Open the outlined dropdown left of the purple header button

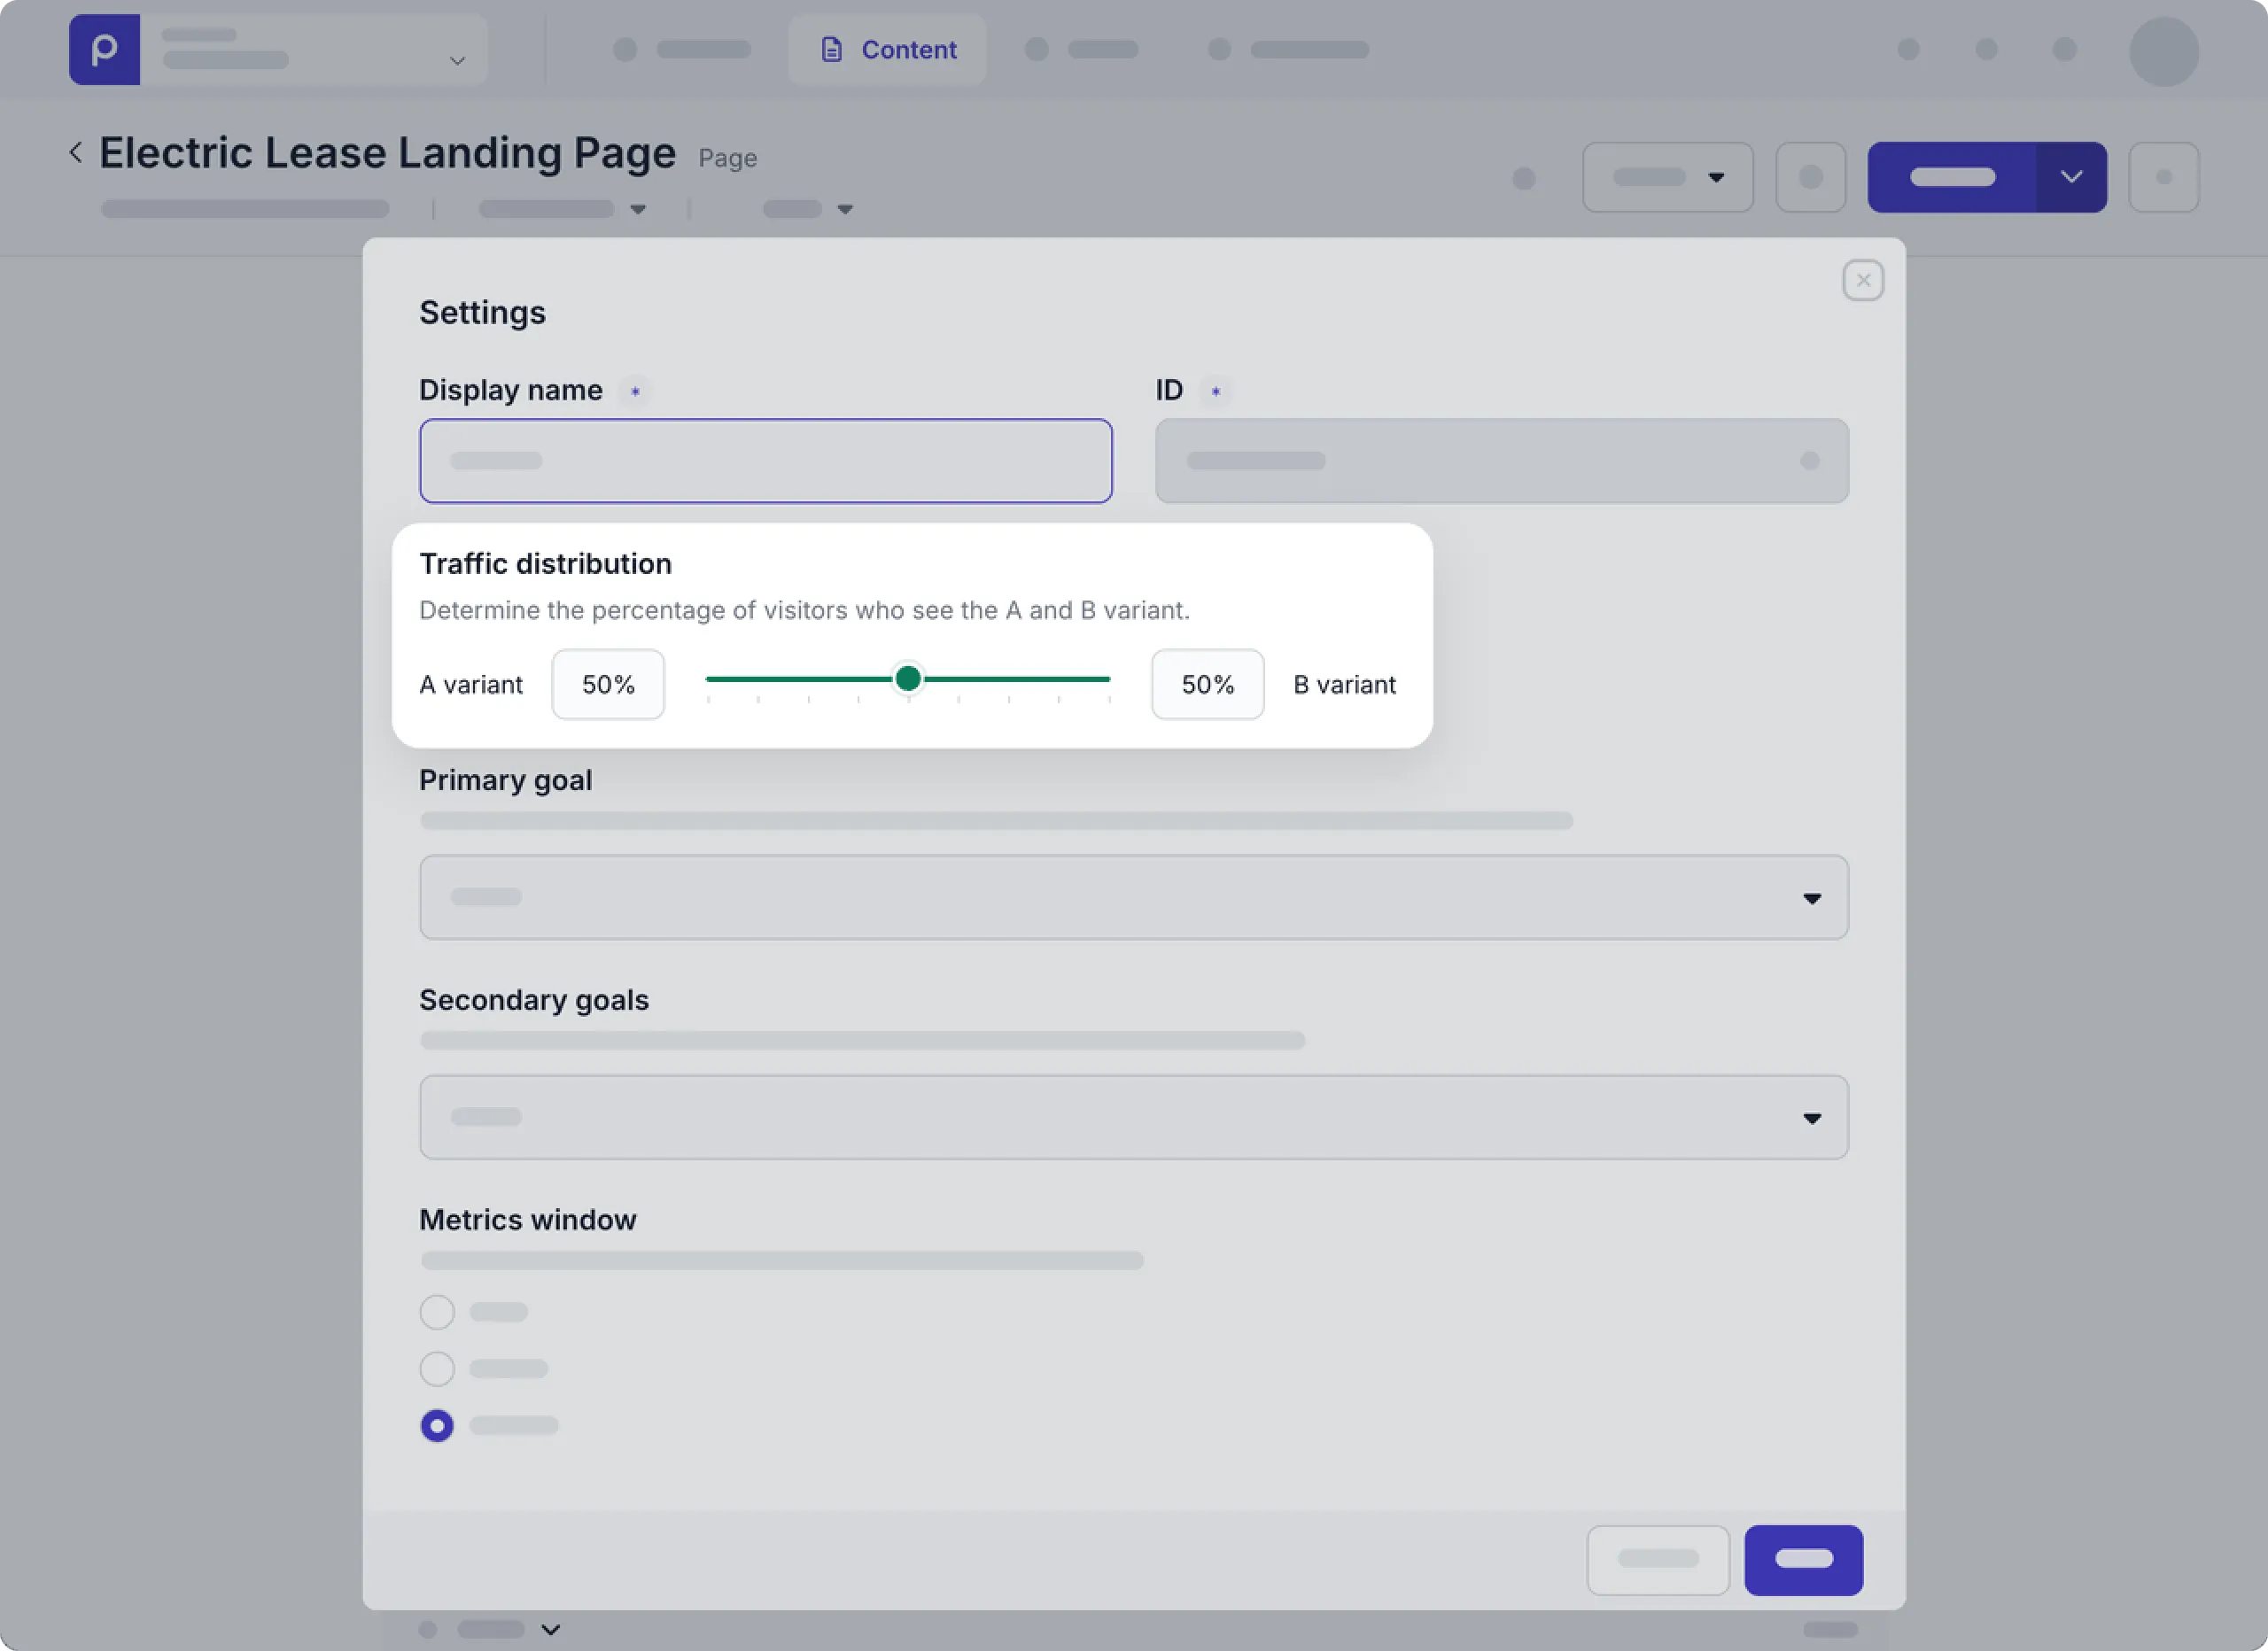coord(1668,177)
